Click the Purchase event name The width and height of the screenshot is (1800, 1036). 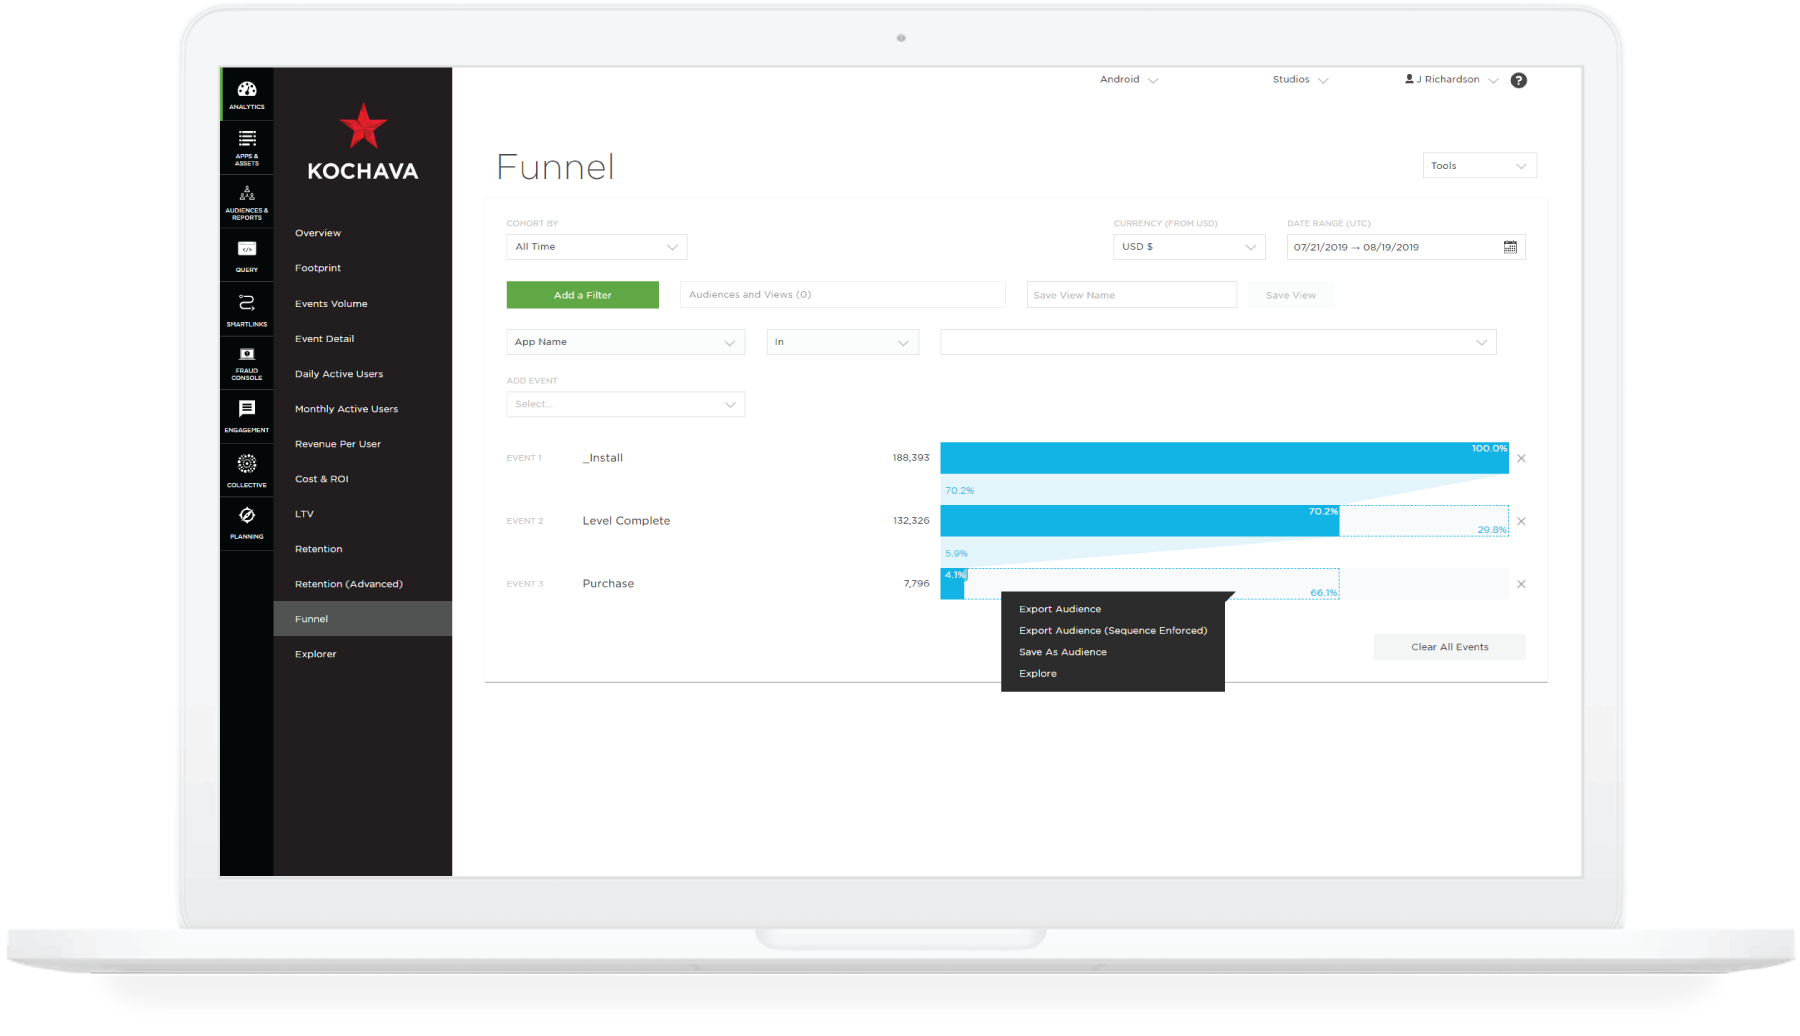click(608, 584)
